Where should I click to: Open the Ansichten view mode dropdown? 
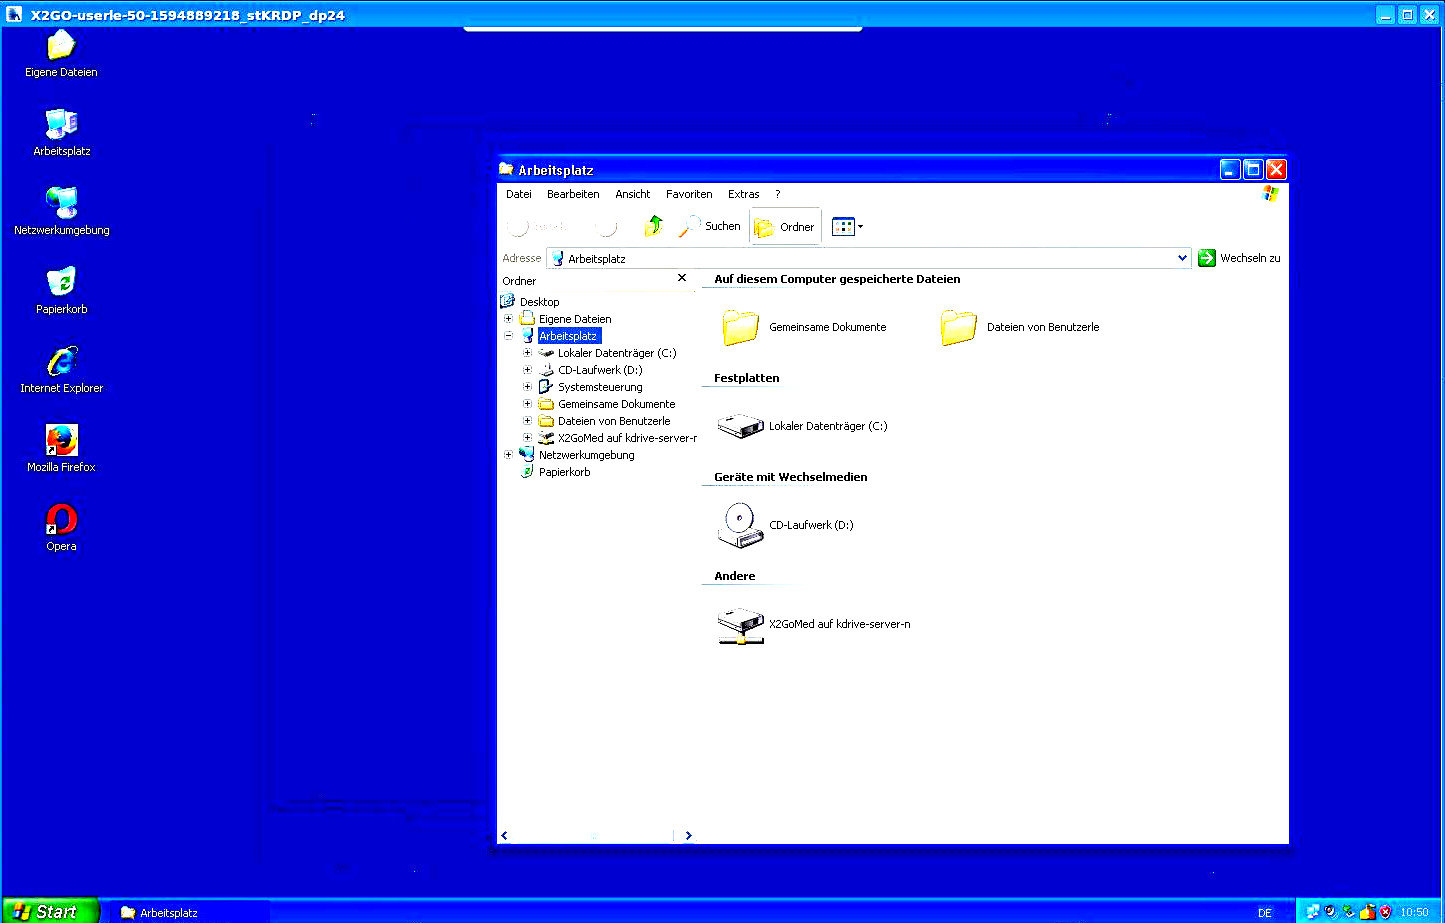point(847,227)
